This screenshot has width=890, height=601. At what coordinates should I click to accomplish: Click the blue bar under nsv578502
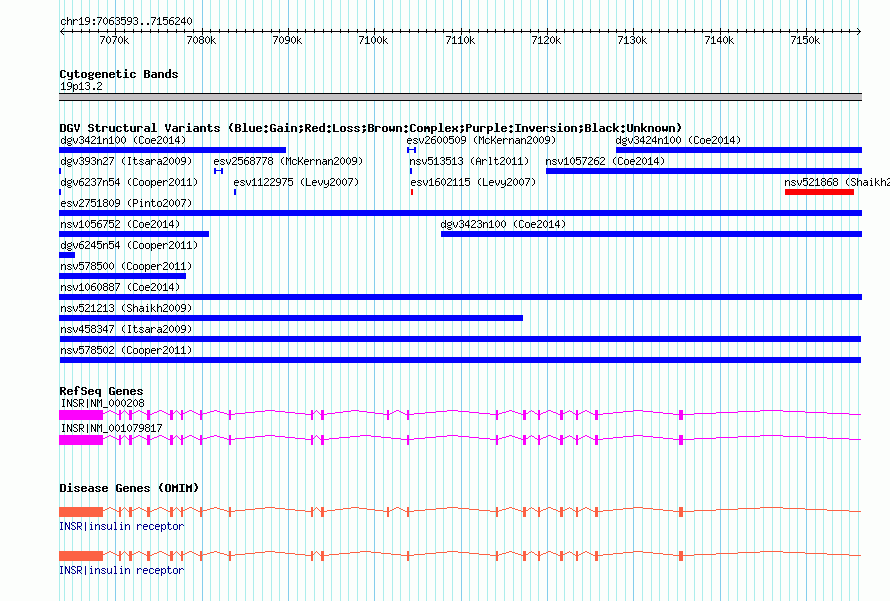click(x=460, y=360)
